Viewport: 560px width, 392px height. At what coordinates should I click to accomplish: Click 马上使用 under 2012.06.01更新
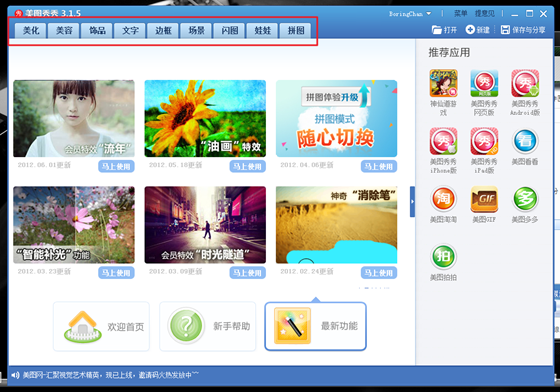pos(116,166)
